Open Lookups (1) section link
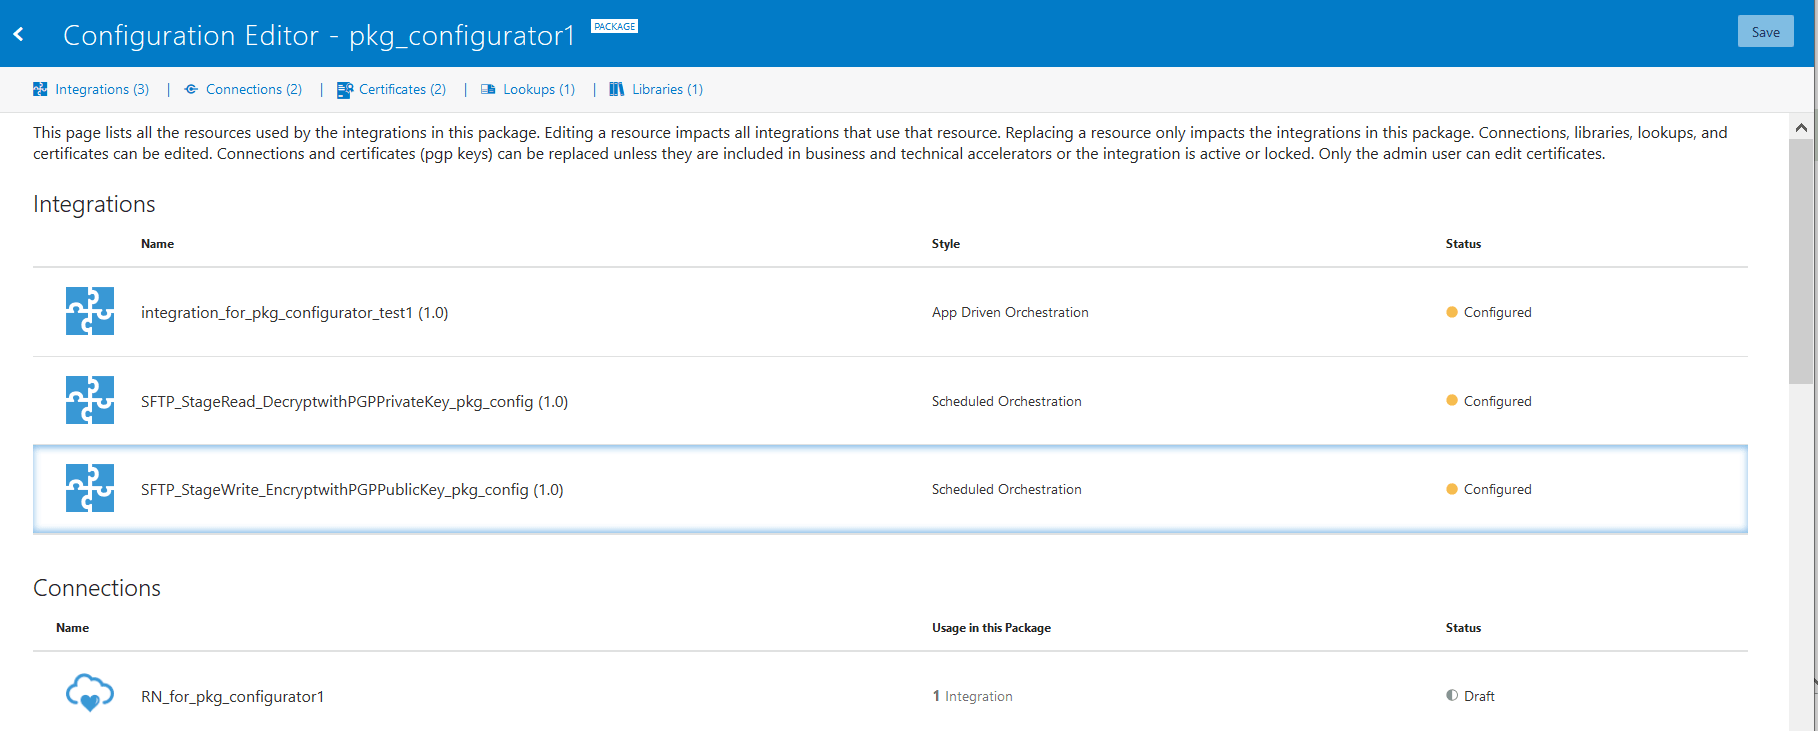The height and width of the screenshot is (731, 1818). tap(539, 89)
